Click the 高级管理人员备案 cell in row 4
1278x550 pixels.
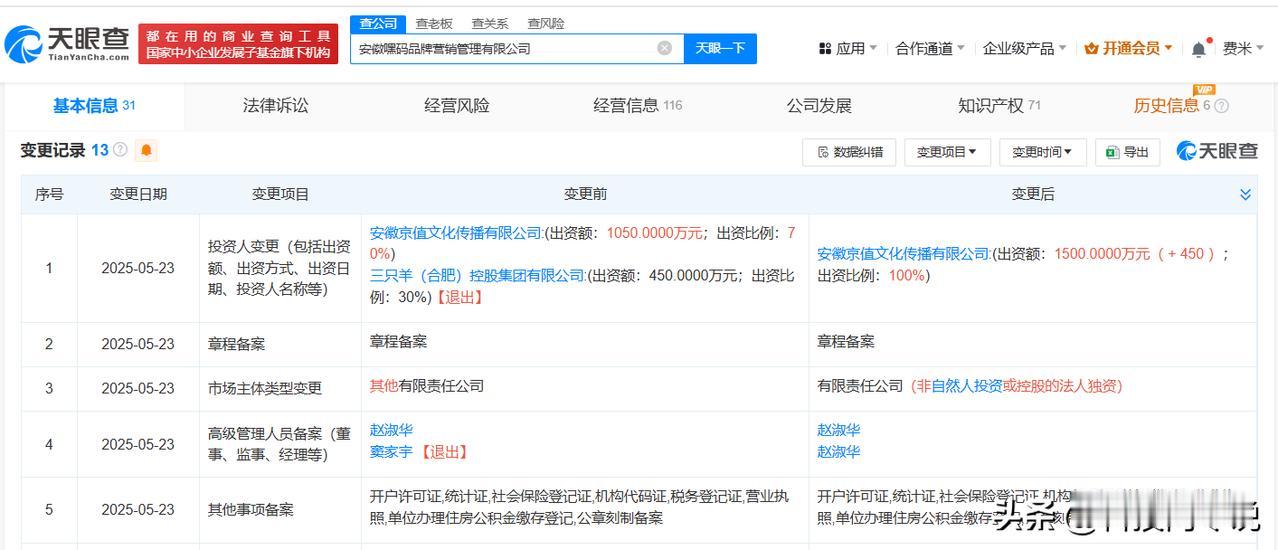coord(280,444)
